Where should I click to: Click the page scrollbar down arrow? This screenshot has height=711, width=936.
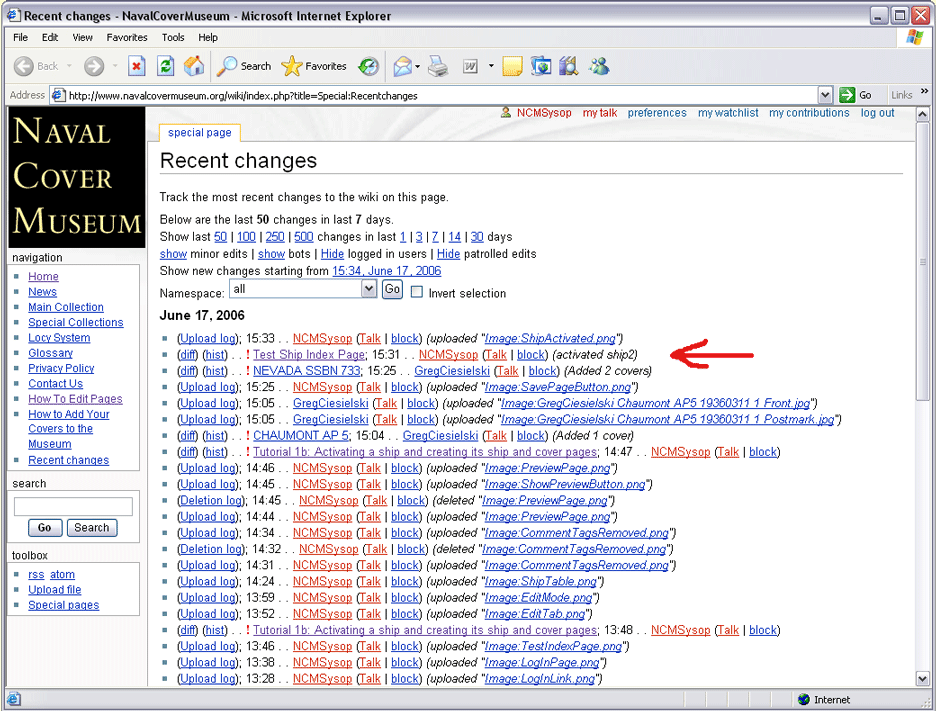(922, 679)
